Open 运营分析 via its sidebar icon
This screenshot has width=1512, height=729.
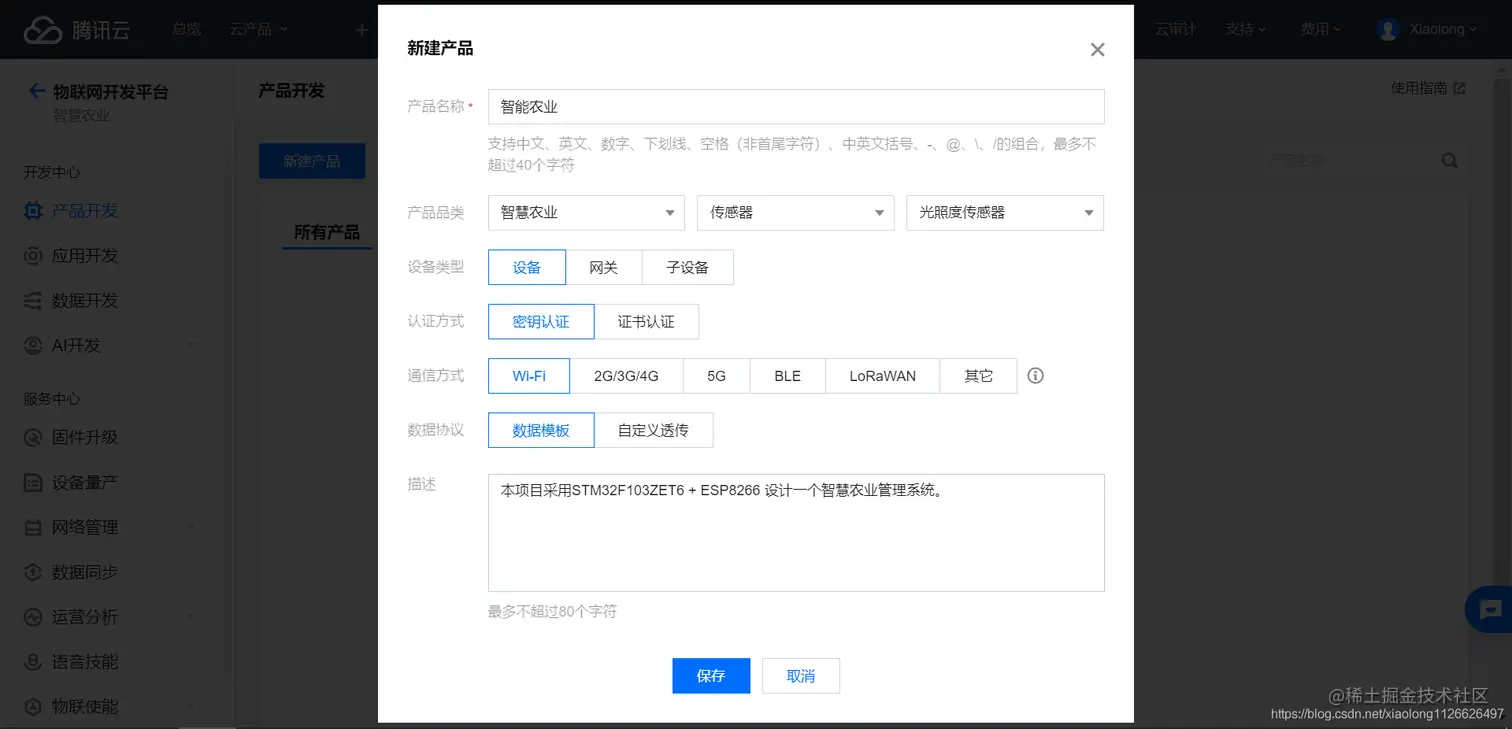[33, 617]
